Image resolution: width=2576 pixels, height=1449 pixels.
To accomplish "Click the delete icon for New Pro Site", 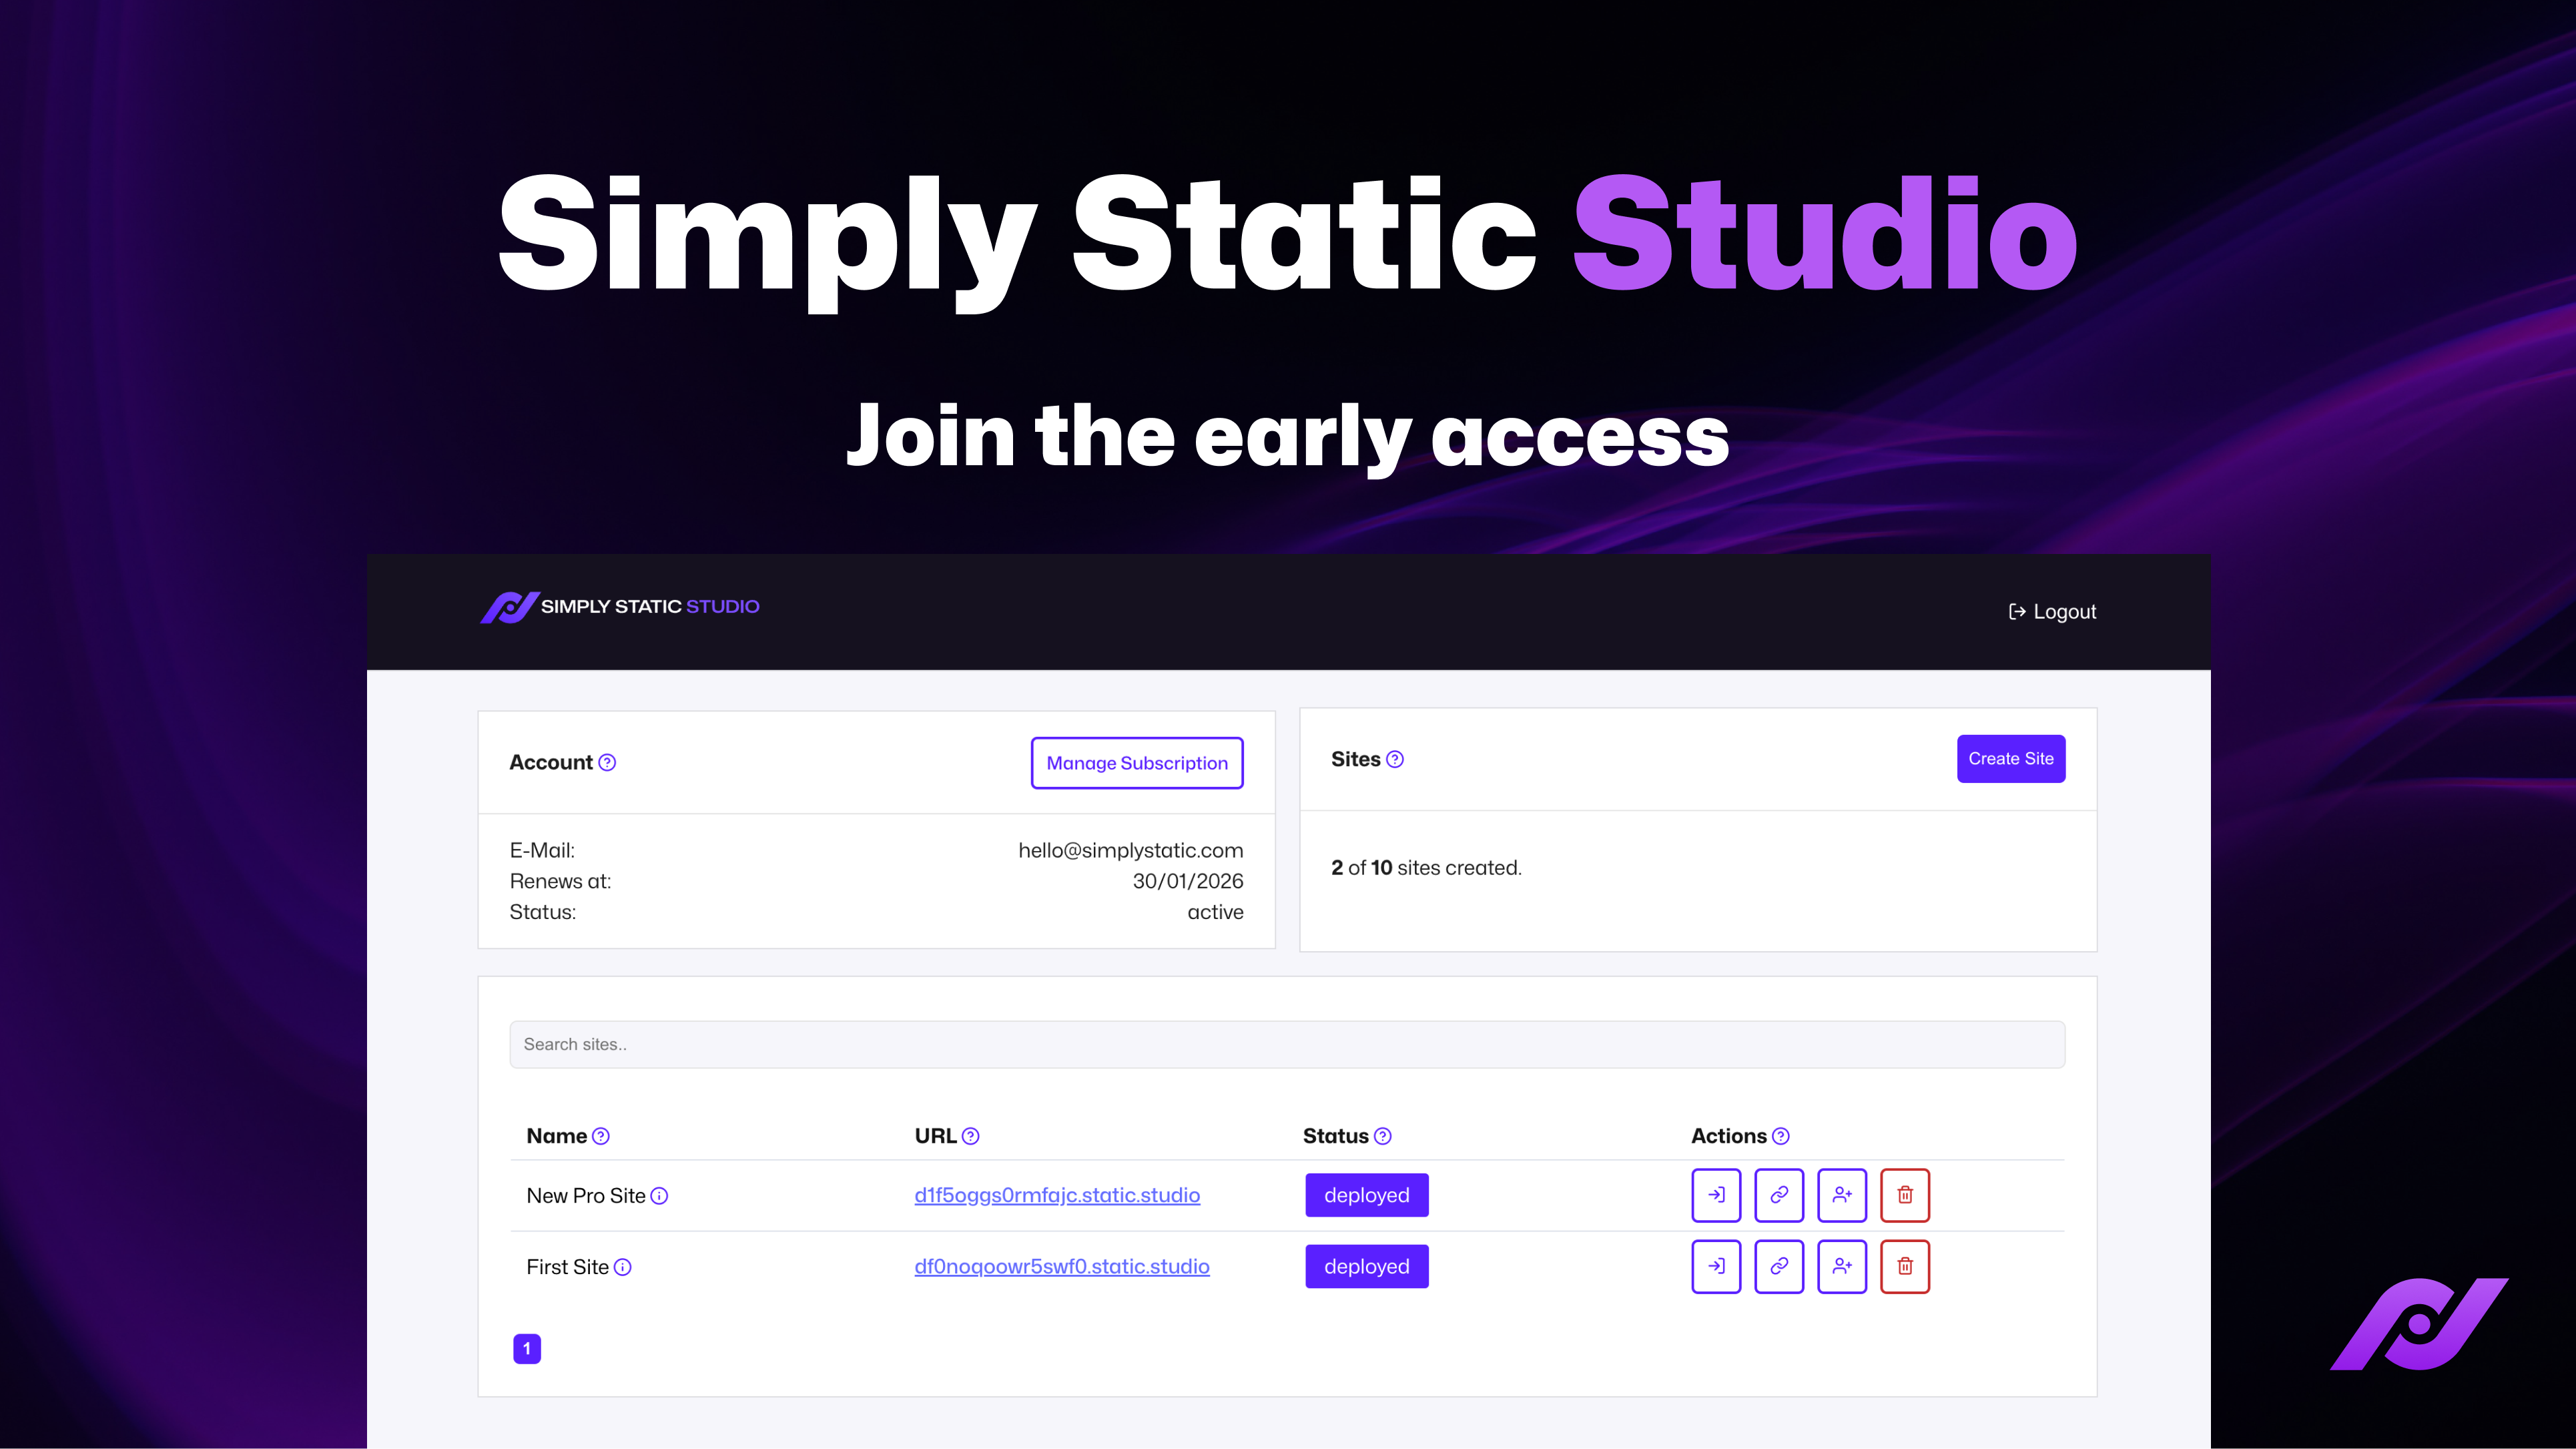I will pos(1905,1194).
